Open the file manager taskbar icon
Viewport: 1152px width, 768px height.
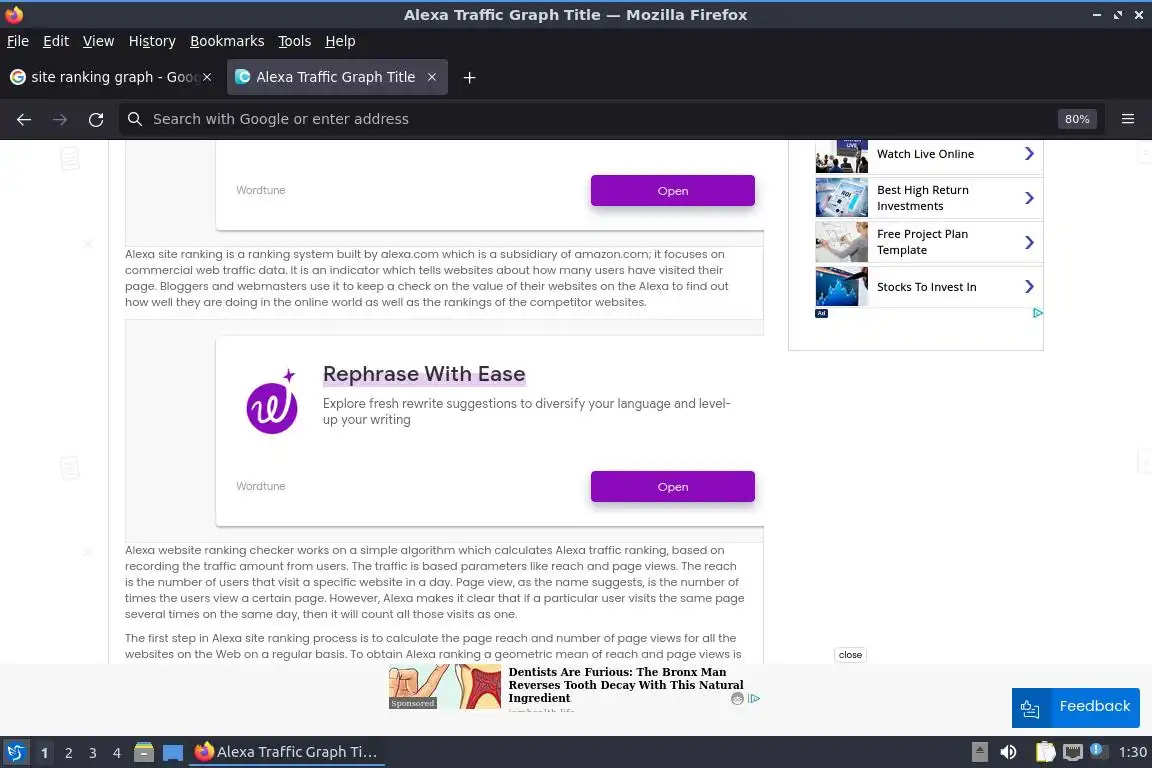coord(144,753)
